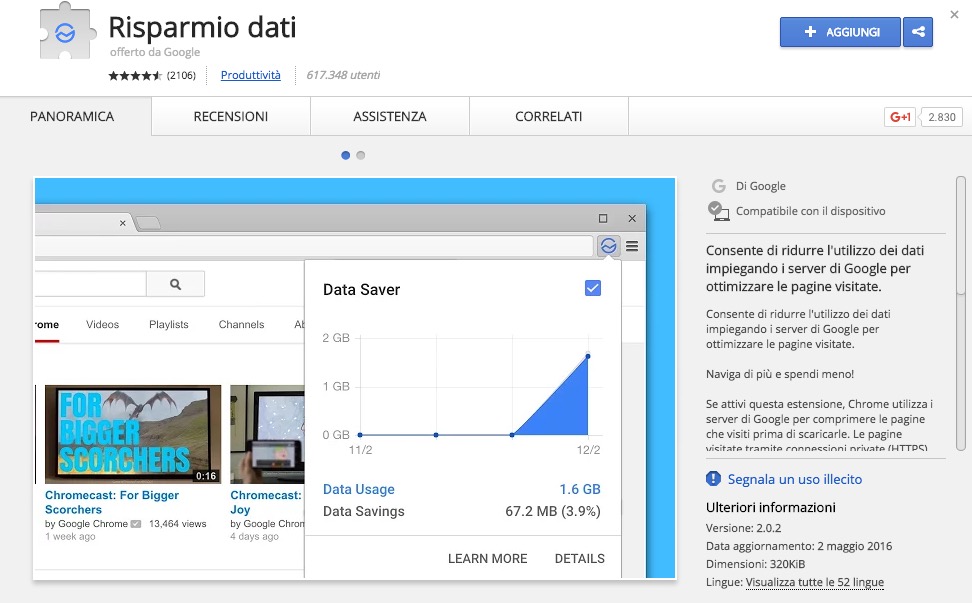Switch to the Assistenza tab

click(390, 117)
